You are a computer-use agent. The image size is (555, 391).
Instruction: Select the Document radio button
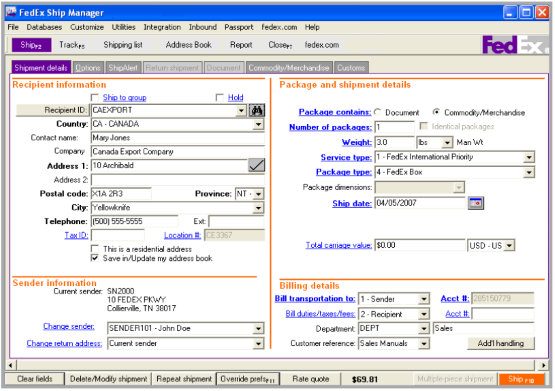pos(378,112)
